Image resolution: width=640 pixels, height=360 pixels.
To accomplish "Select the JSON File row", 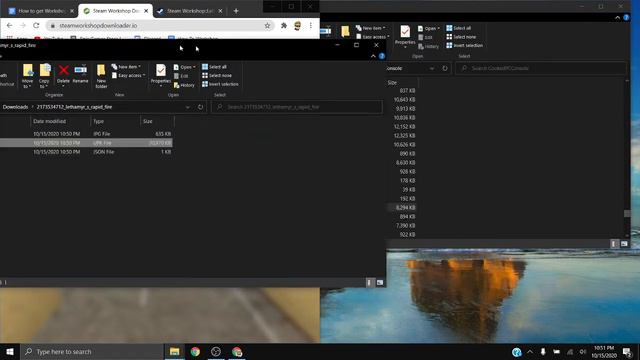I will (x=86, y=152).
